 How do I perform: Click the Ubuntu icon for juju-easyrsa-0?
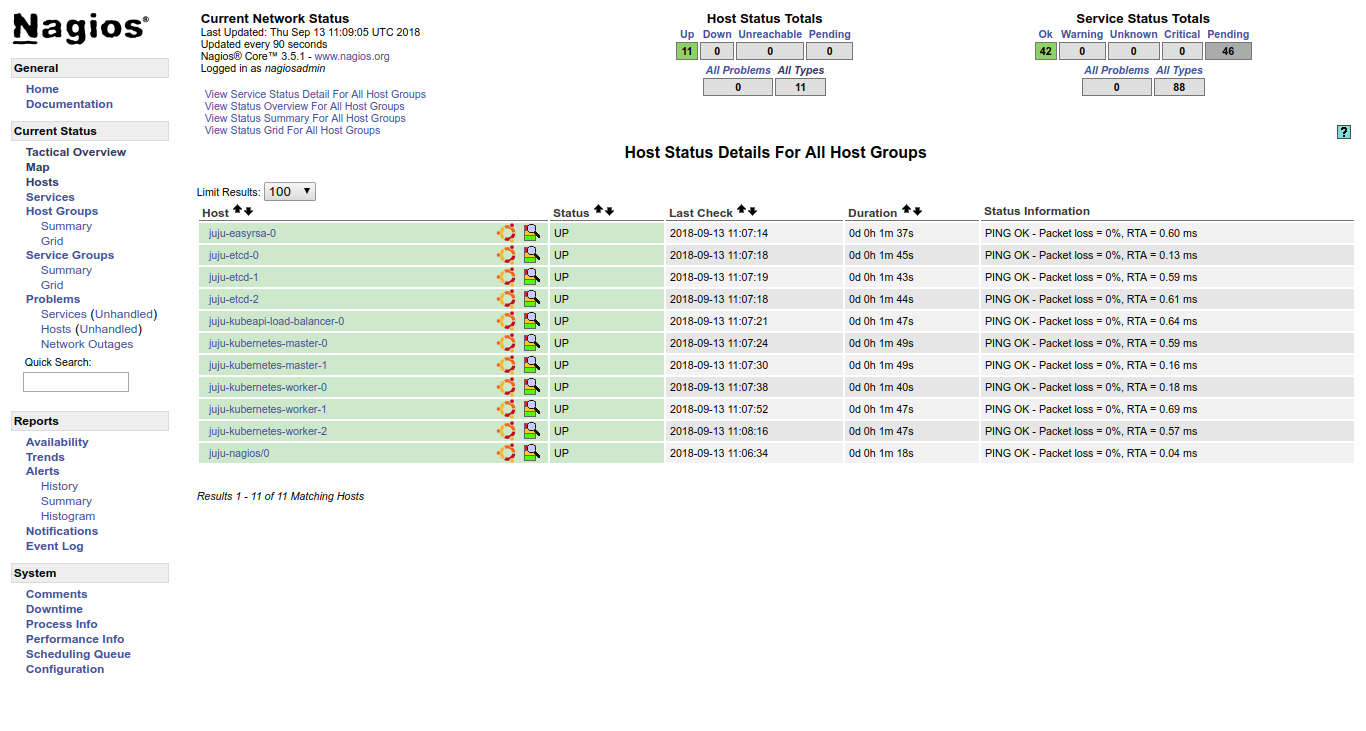click(506, 233)
